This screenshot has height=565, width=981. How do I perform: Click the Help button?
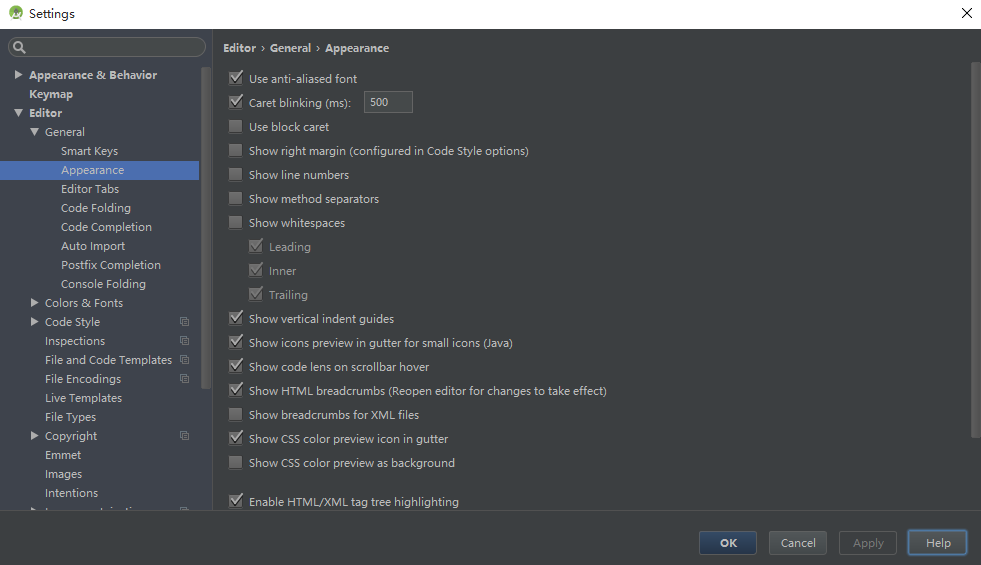(x=937, y=543)
